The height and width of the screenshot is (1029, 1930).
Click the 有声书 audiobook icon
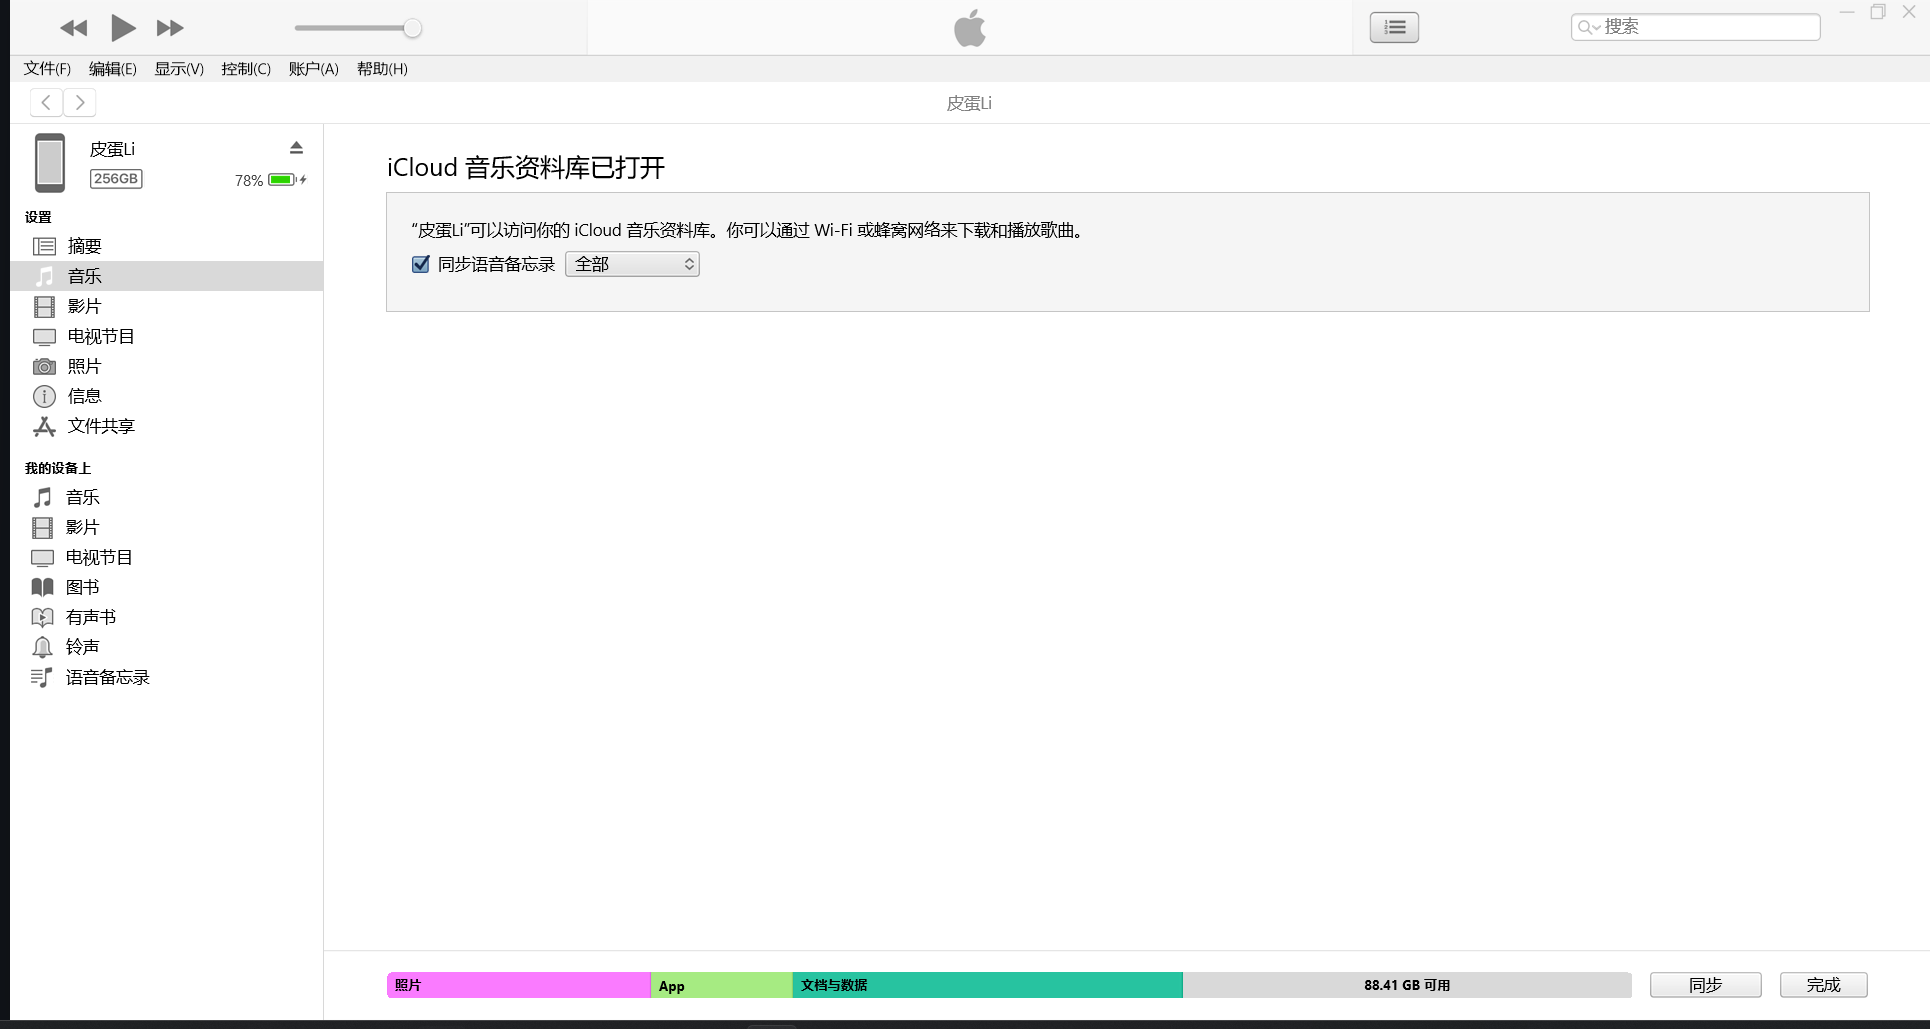pos(42,617)
